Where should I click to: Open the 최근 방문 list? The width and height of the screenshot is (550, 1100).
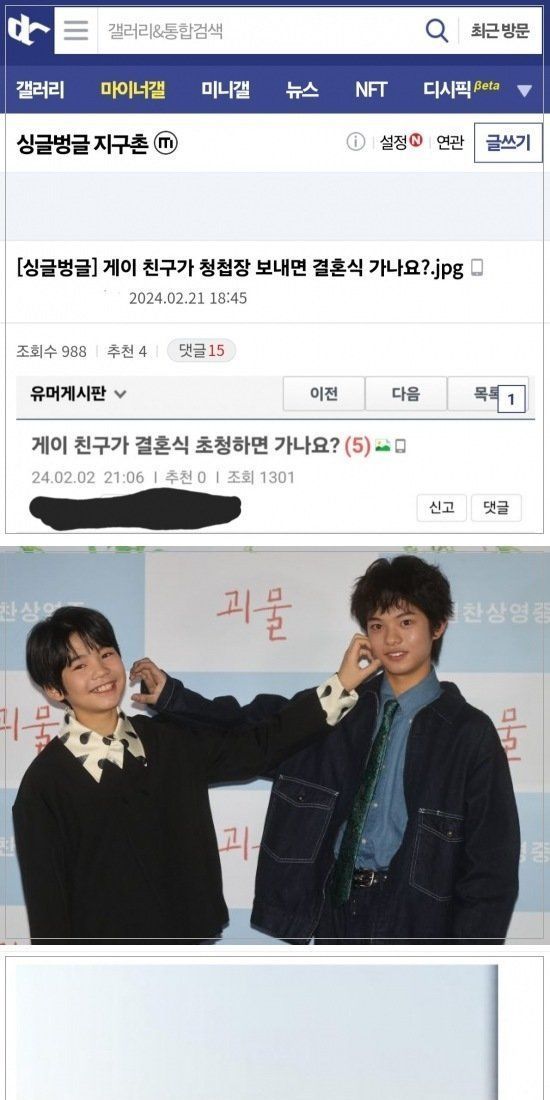[x=499, y=31]
